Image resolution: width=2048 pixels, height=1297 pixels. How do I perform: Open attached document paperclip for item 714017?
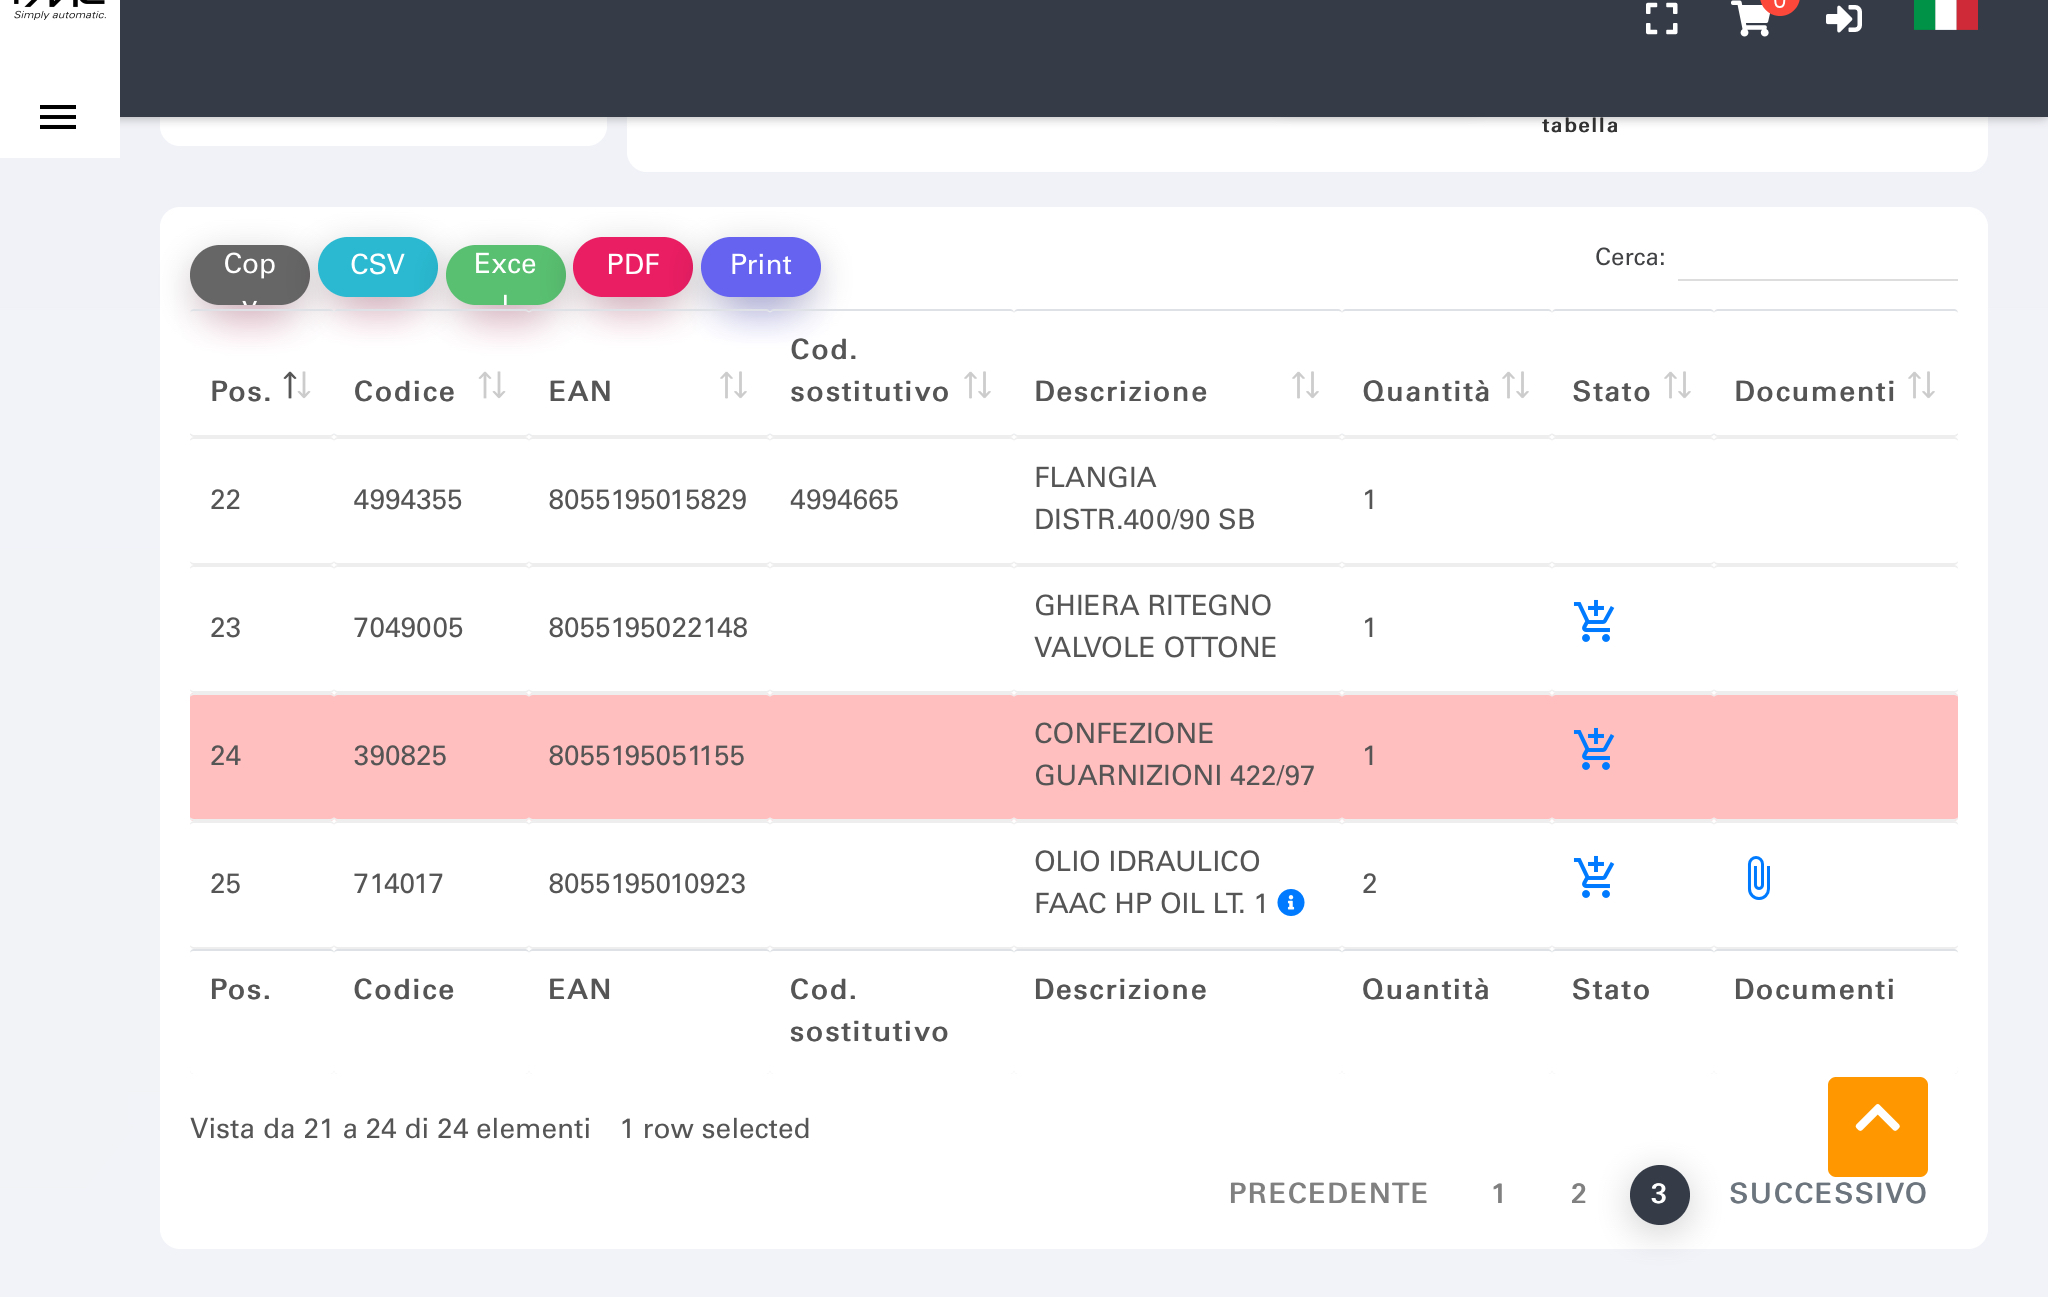pyautogui.click(x=1758, y=878)
